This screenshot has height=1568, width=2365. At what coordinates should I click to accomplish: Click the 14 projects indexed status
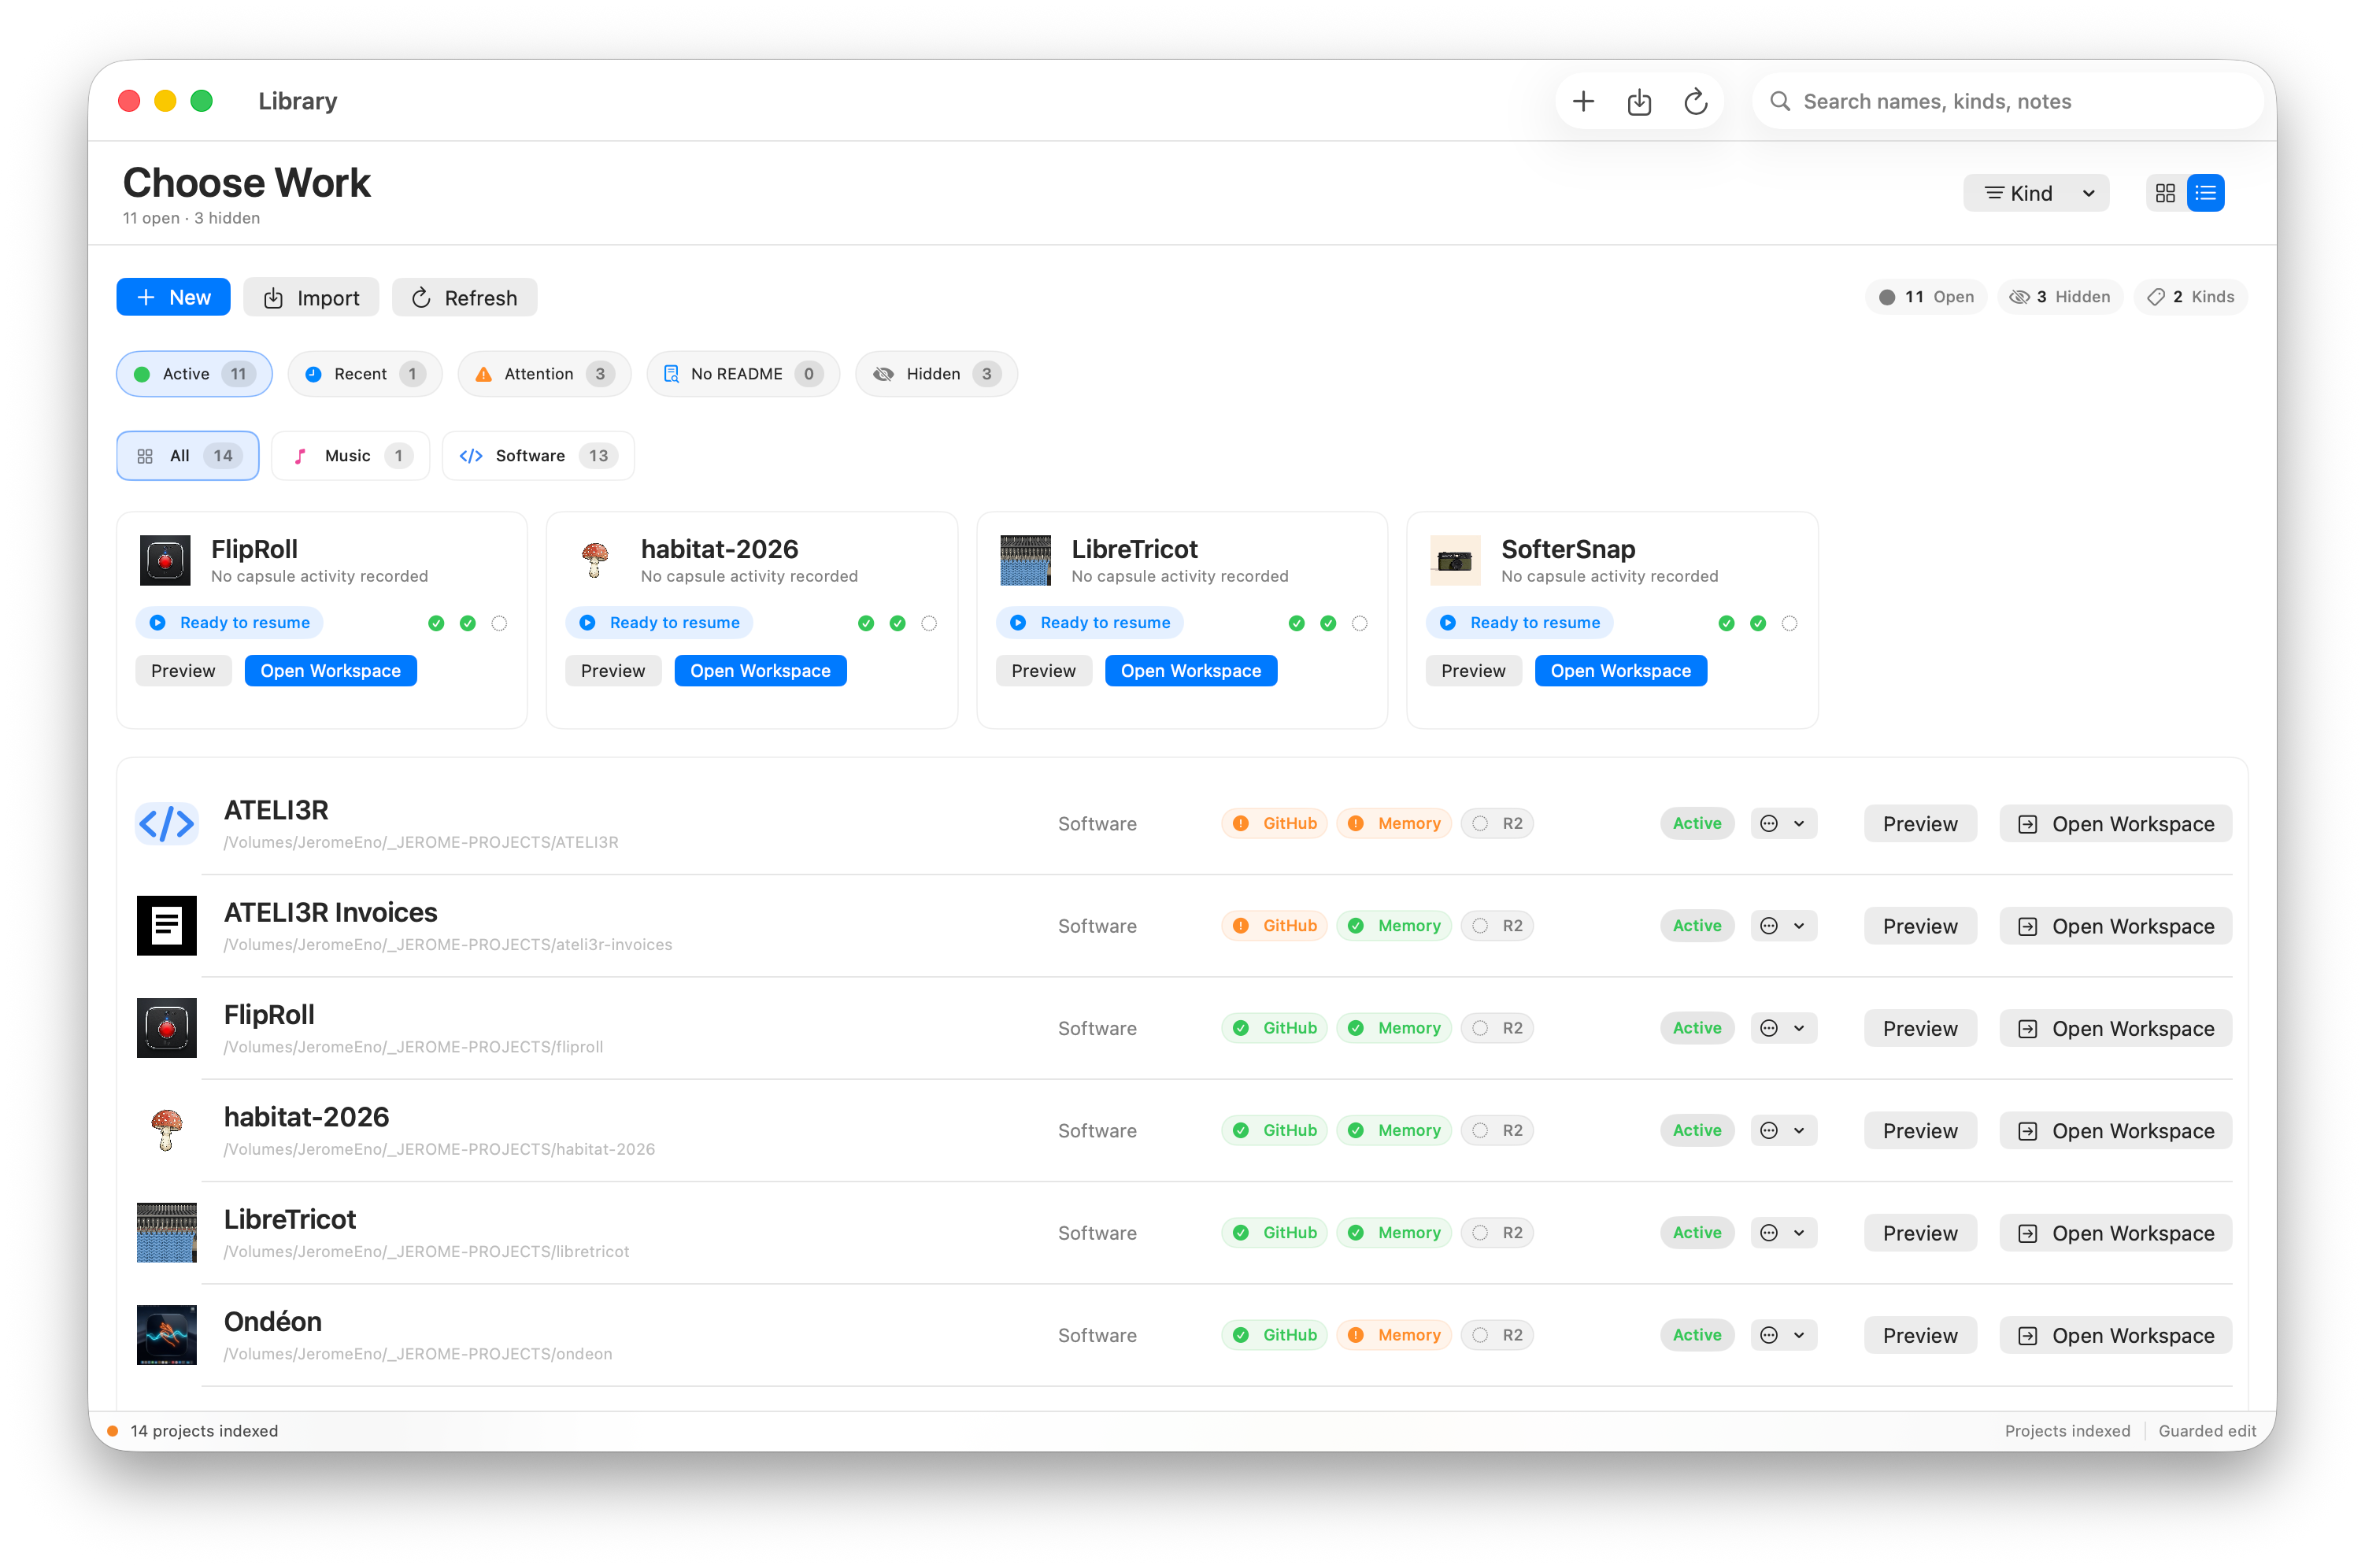pyautogui.click(x=204, y=1431)
